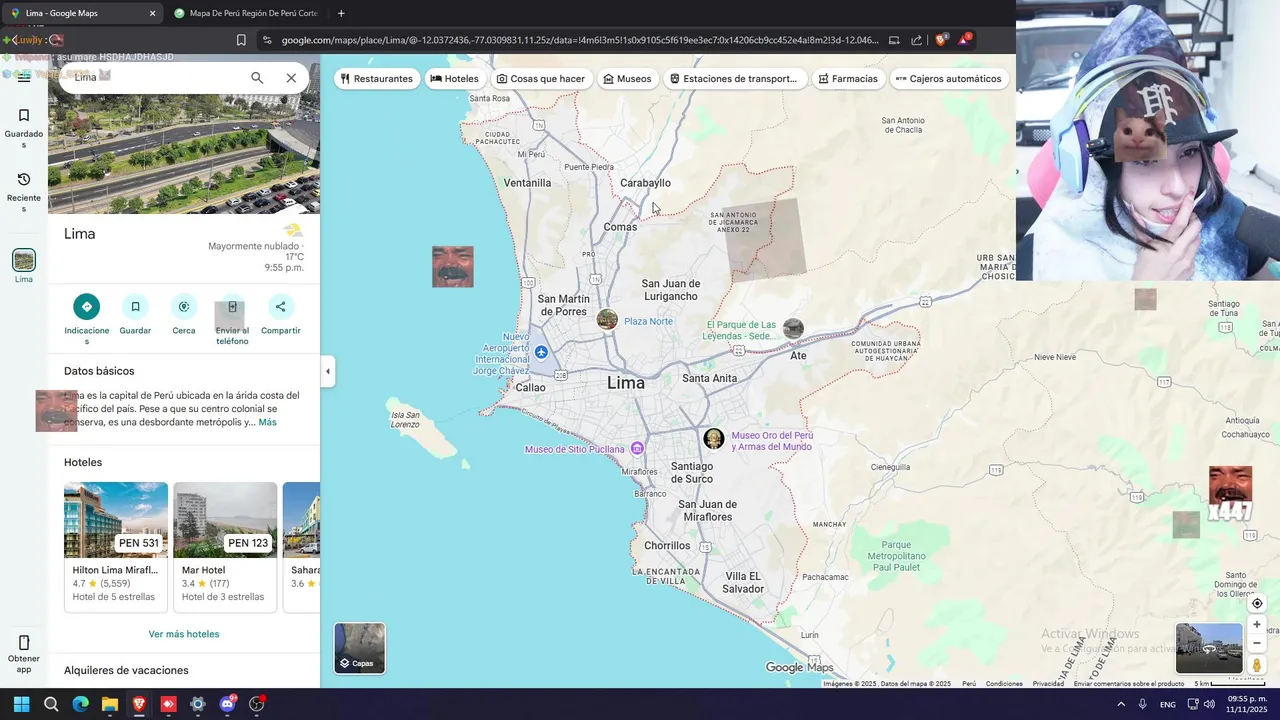Select Estaciones de transporte chip
Screen dimensions: 1280x720
734,79
